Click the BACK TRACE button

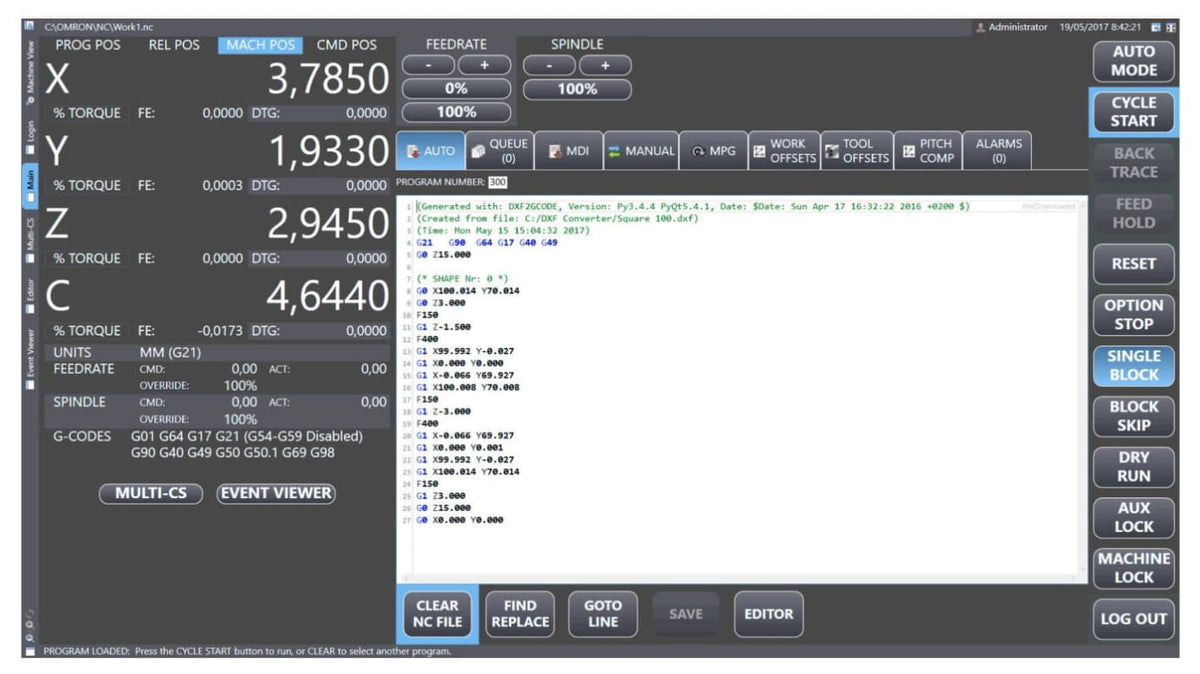pos(1133,162)
